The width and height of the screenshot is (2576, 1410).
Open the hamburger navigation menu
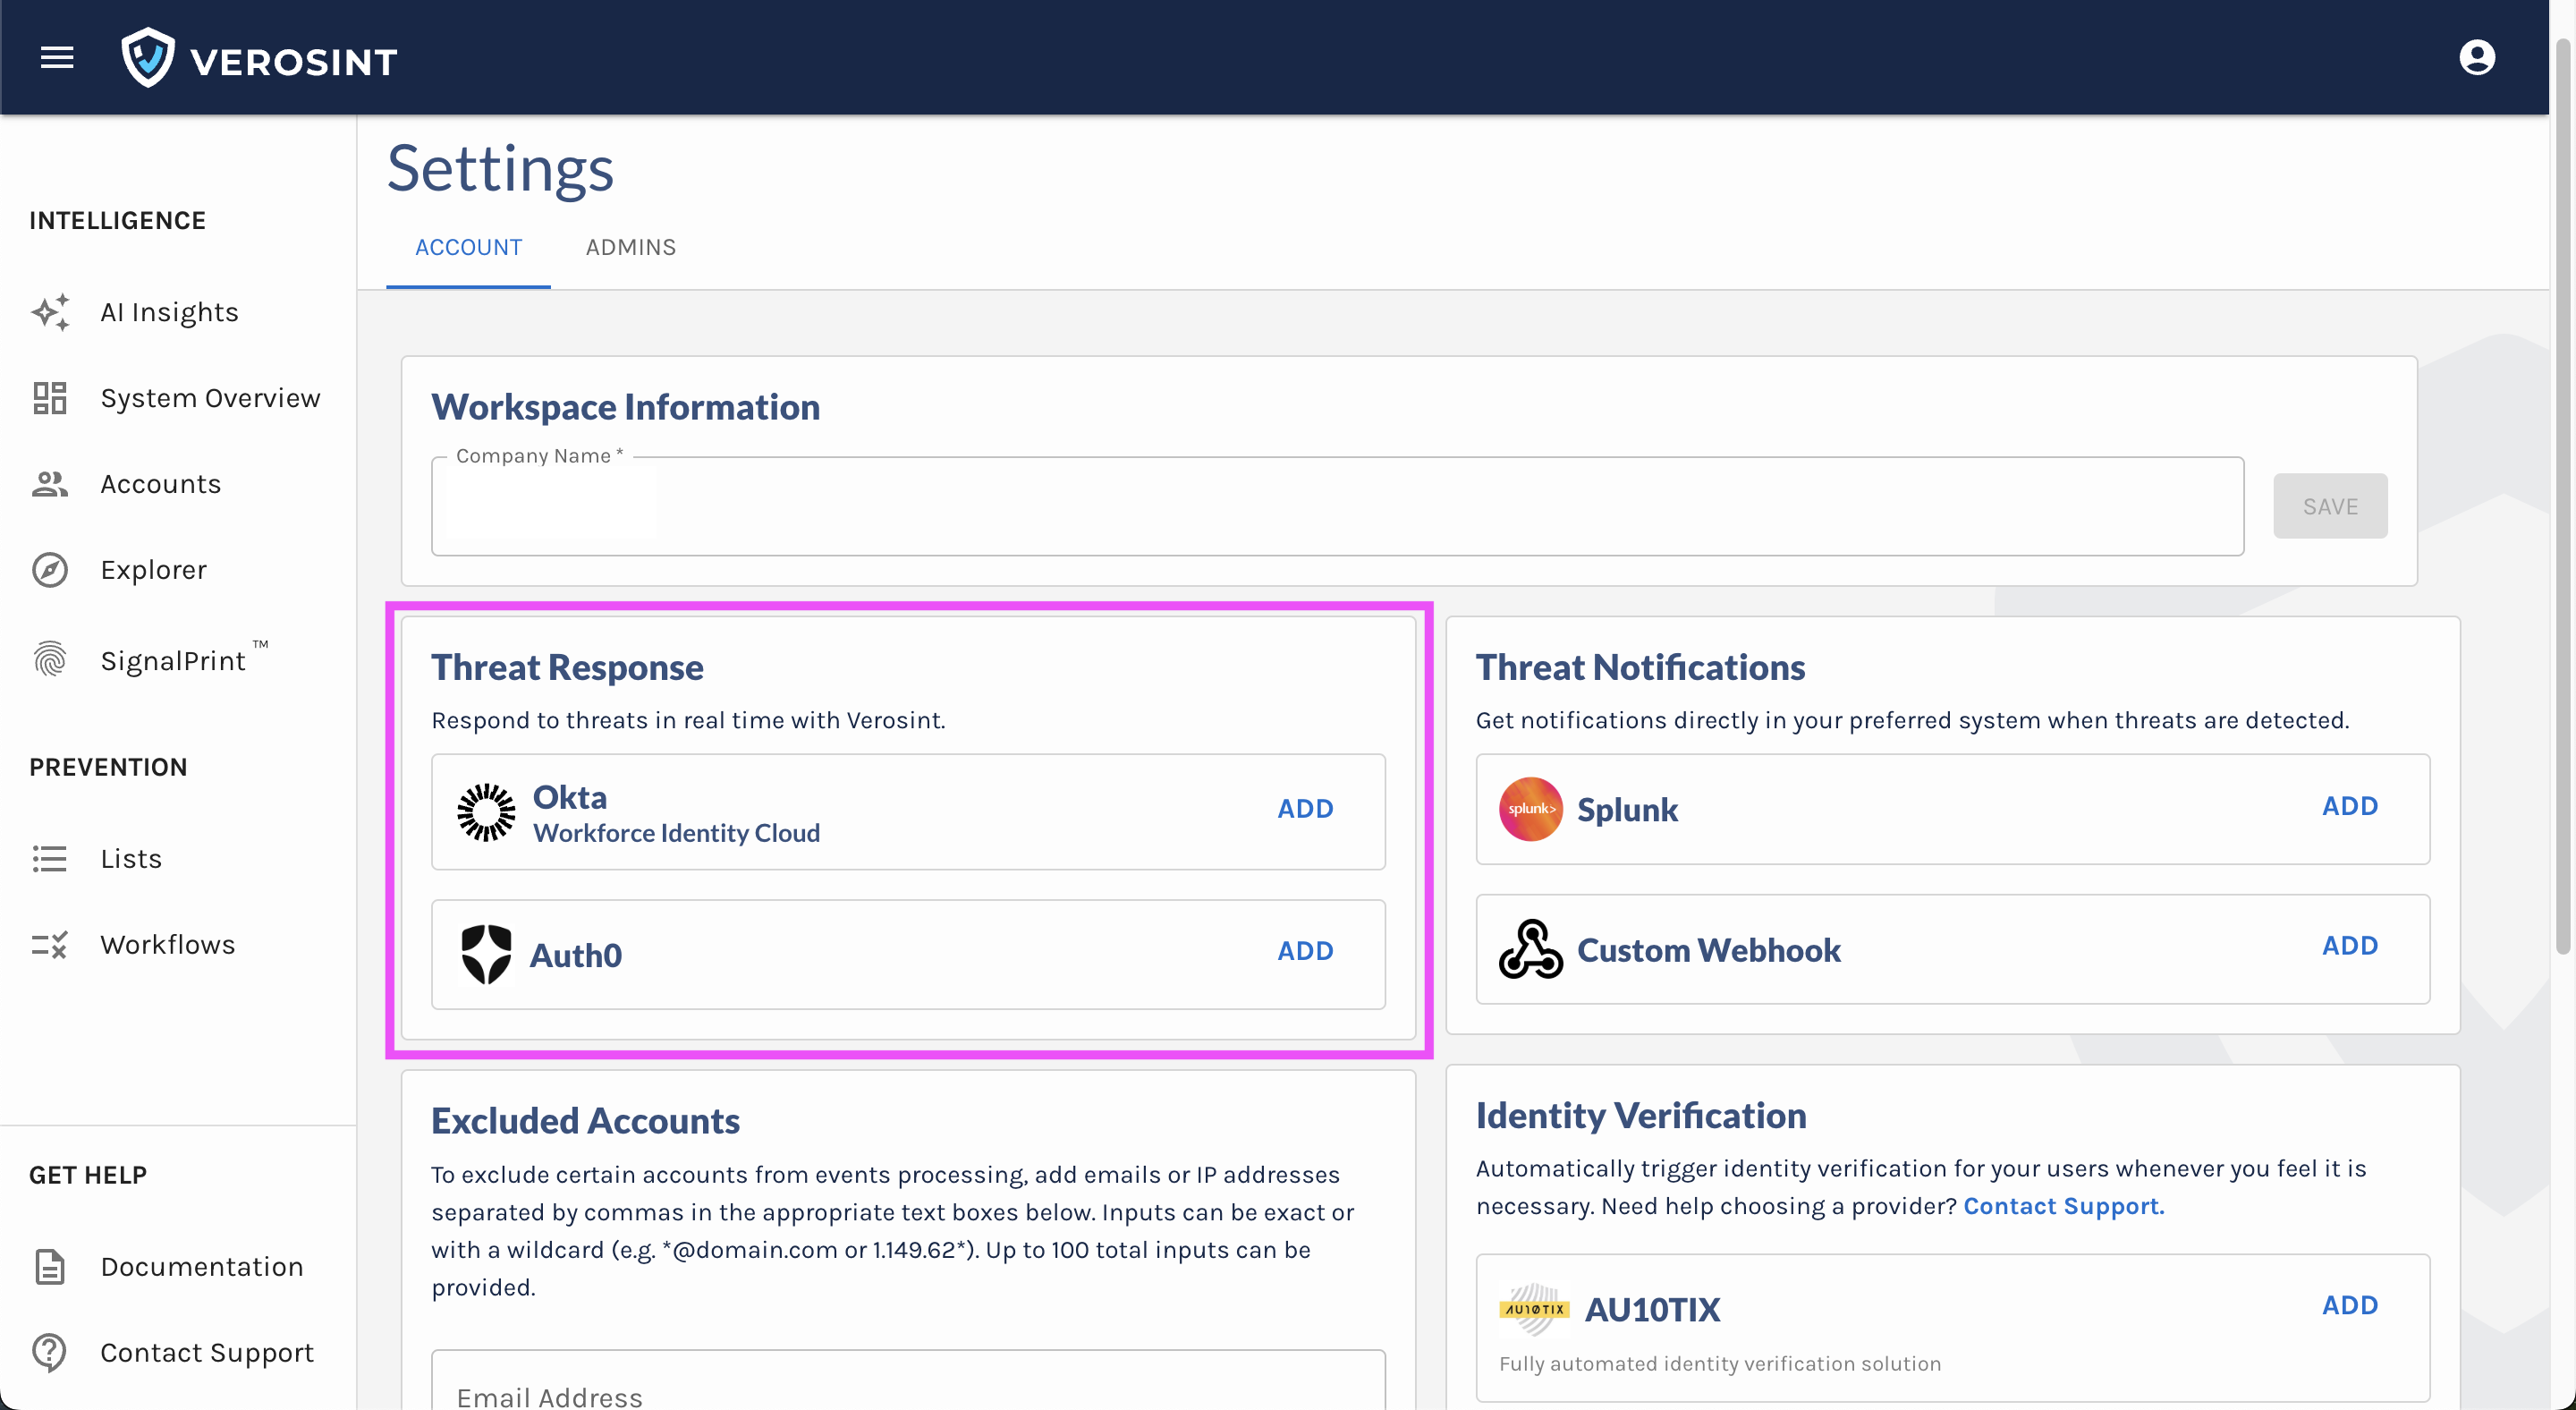(57, 58)
